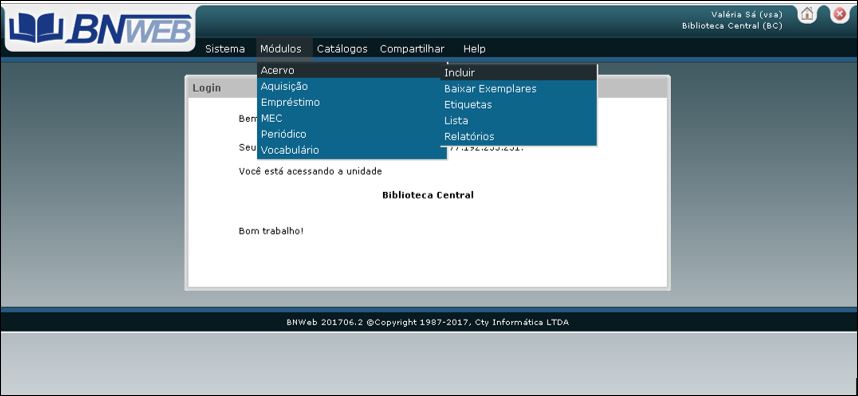Click the Login panel header
Screen dimensions: 858x396
tap(427, 88)
